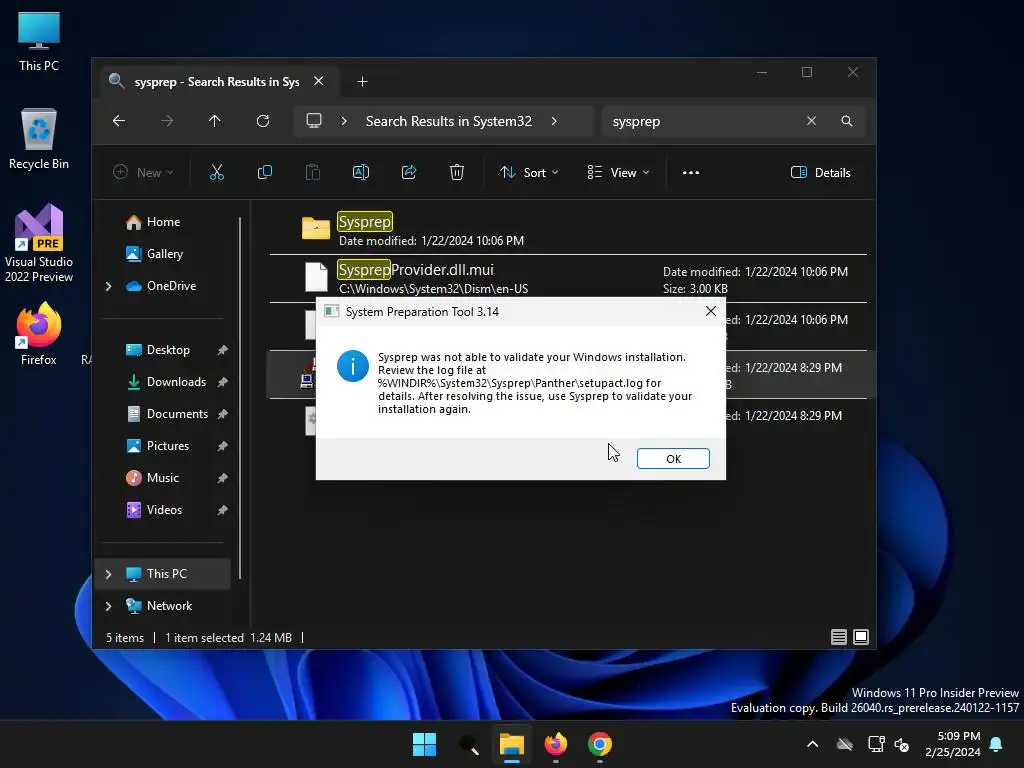Click File Explorer in taskbar
This screenshot has width=1024, height=768.
(x=512, y=744)
